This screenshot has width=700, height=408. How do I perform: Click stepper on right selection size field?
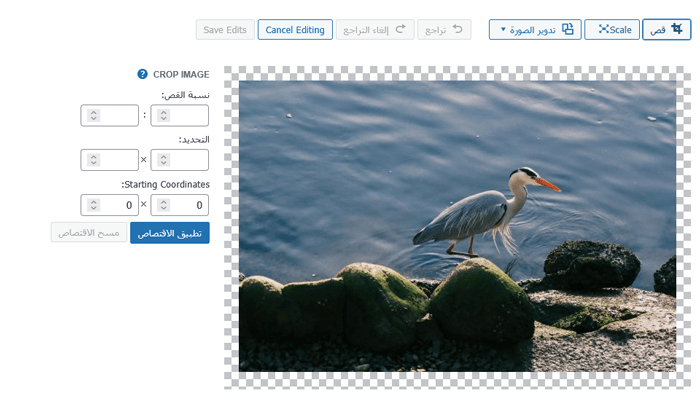click(163, 160)
